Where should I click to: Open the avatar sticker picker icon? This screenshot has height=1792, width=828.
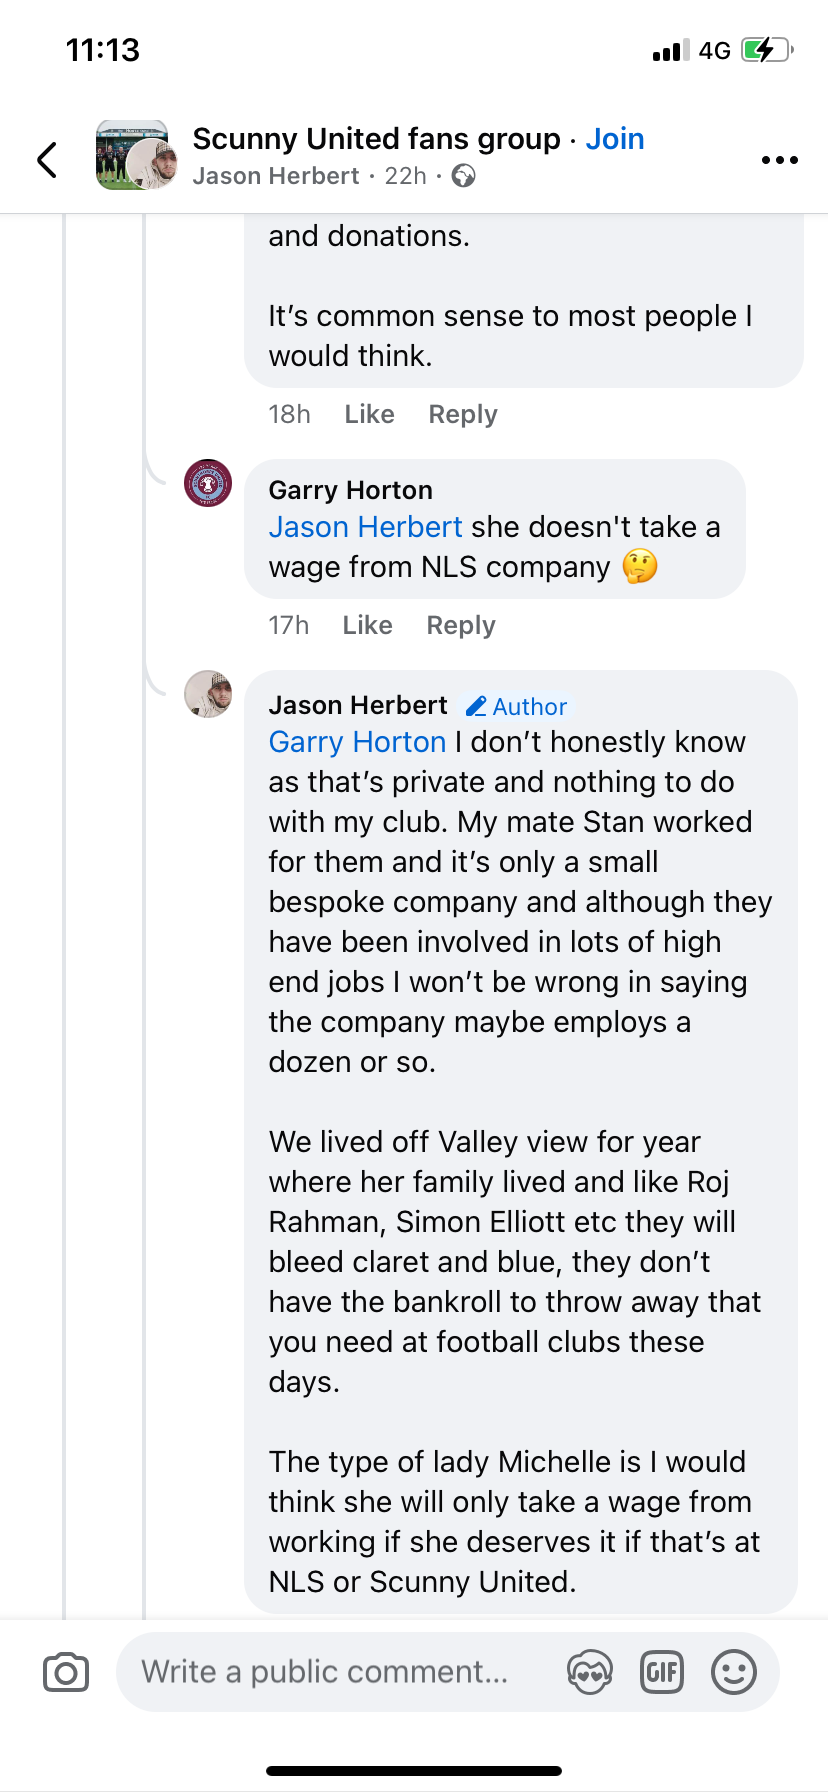(589, 1672)
